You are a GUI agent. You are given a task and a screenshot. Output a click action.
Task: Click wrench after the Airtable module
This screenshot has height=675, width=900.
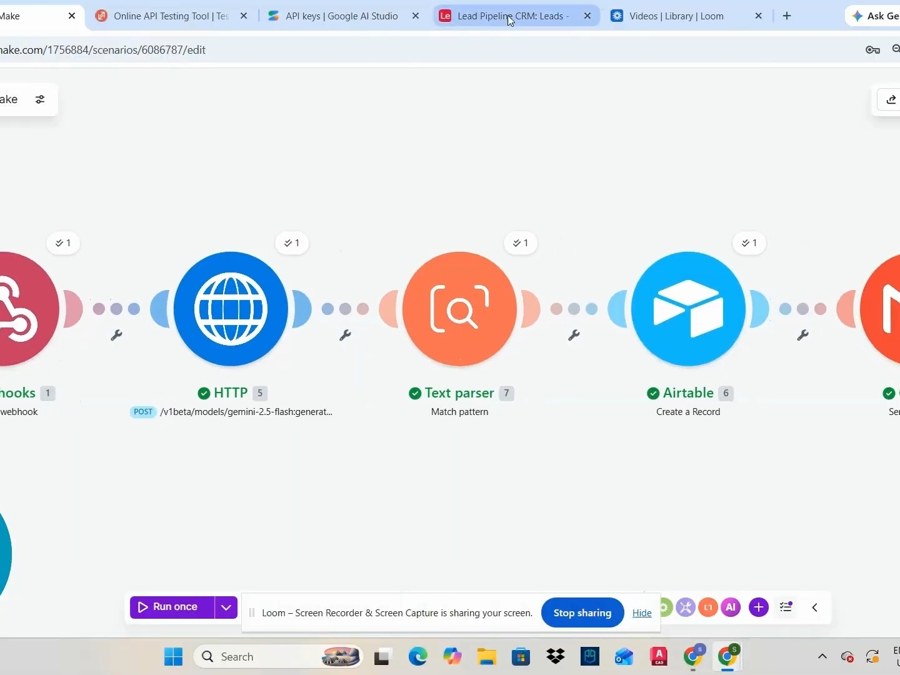pos(802,335)
